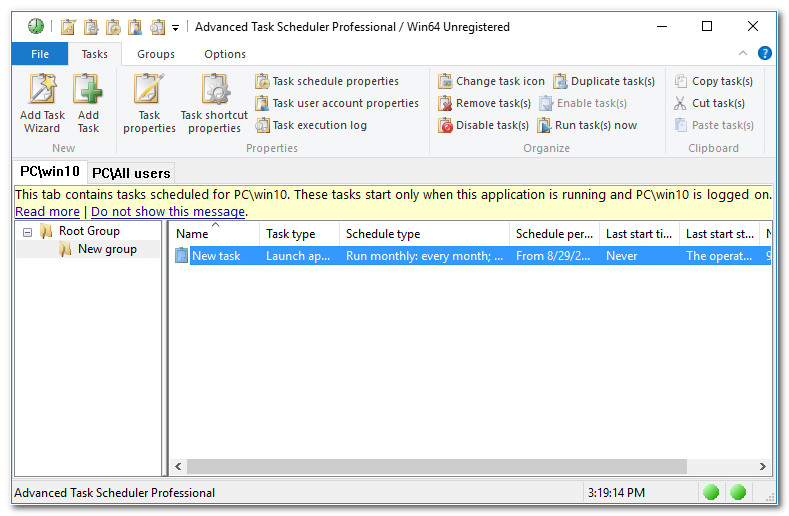Sort by the Schedule type column header
Viewport: 789px width, 516px height.
pyautogui.click(x=425, y=234)
